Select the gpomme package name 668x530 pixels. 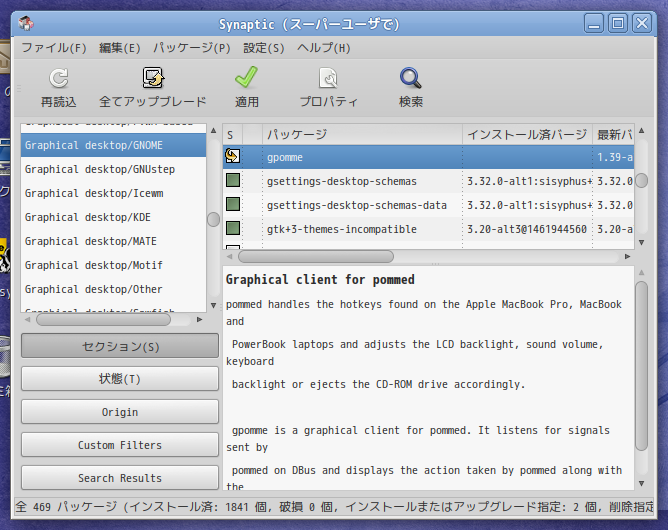tap(285, 157)
